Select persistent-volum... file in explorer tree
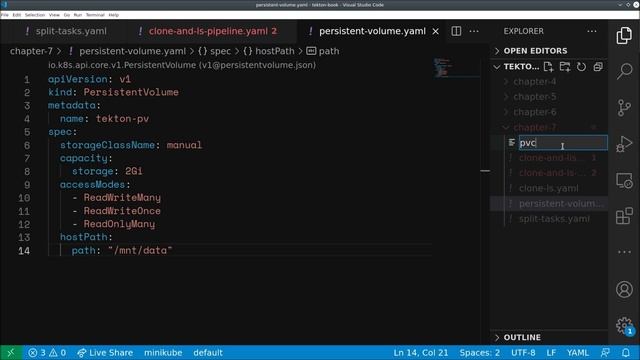Screen dimensions: 640x360 (x=560, y=204)
